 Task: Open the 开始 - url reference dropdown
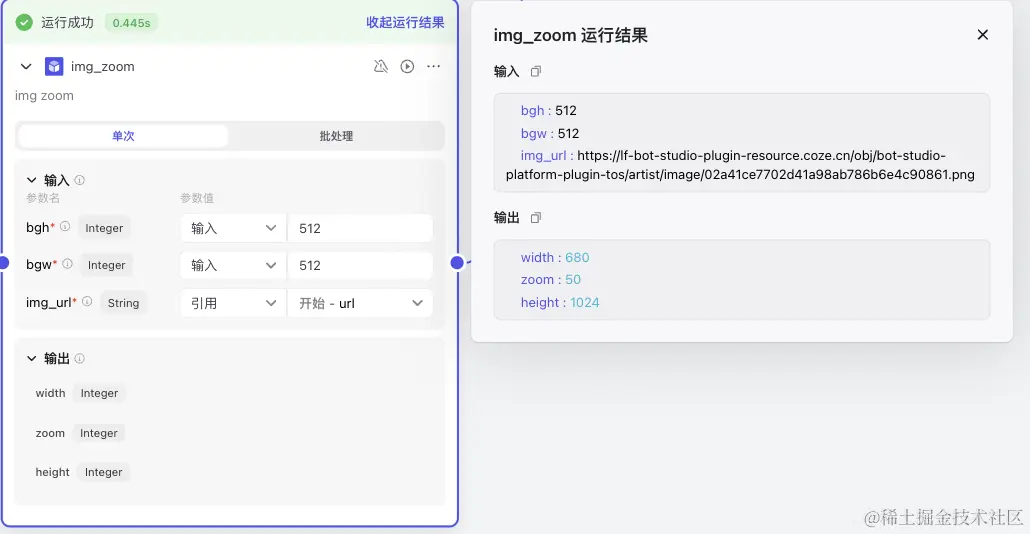(360, 303)
